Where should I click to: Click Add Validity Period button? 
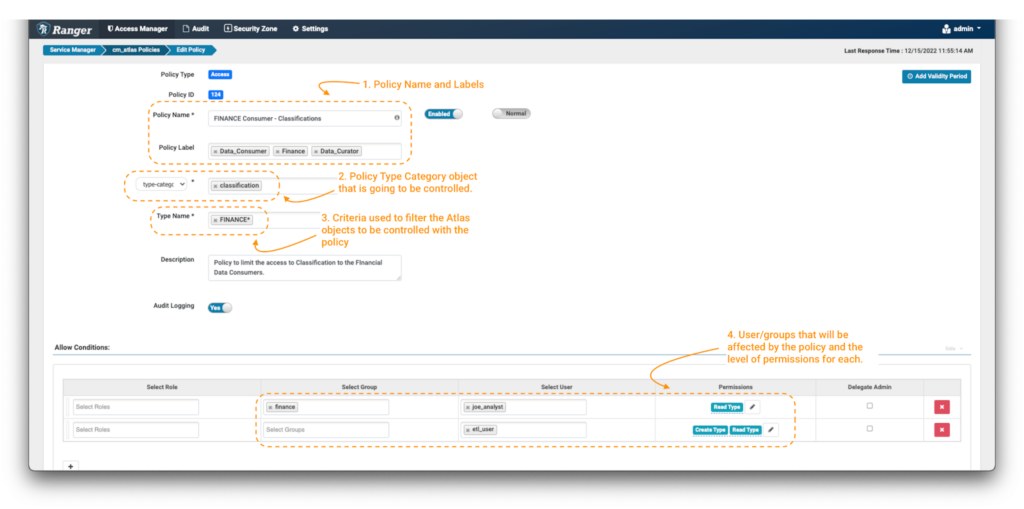936,76
